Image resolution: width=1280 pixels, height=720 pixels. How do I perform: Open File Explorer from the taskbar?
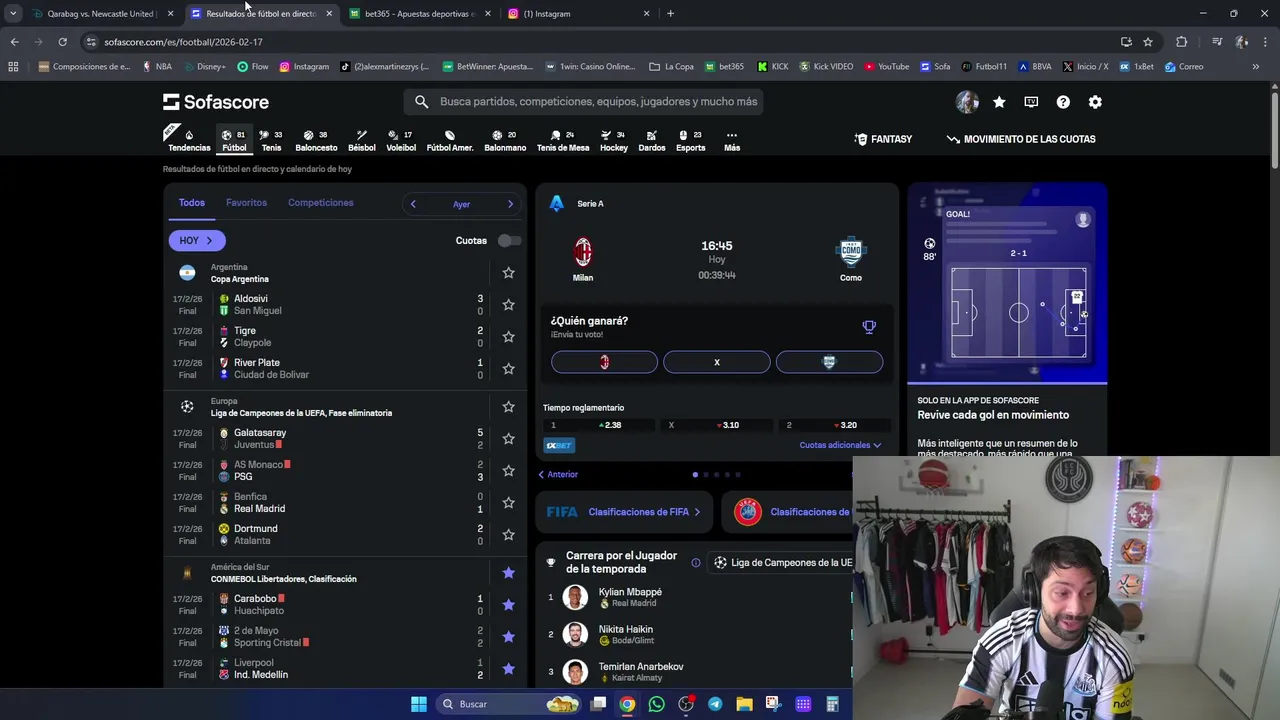click(x=744, y=704)
